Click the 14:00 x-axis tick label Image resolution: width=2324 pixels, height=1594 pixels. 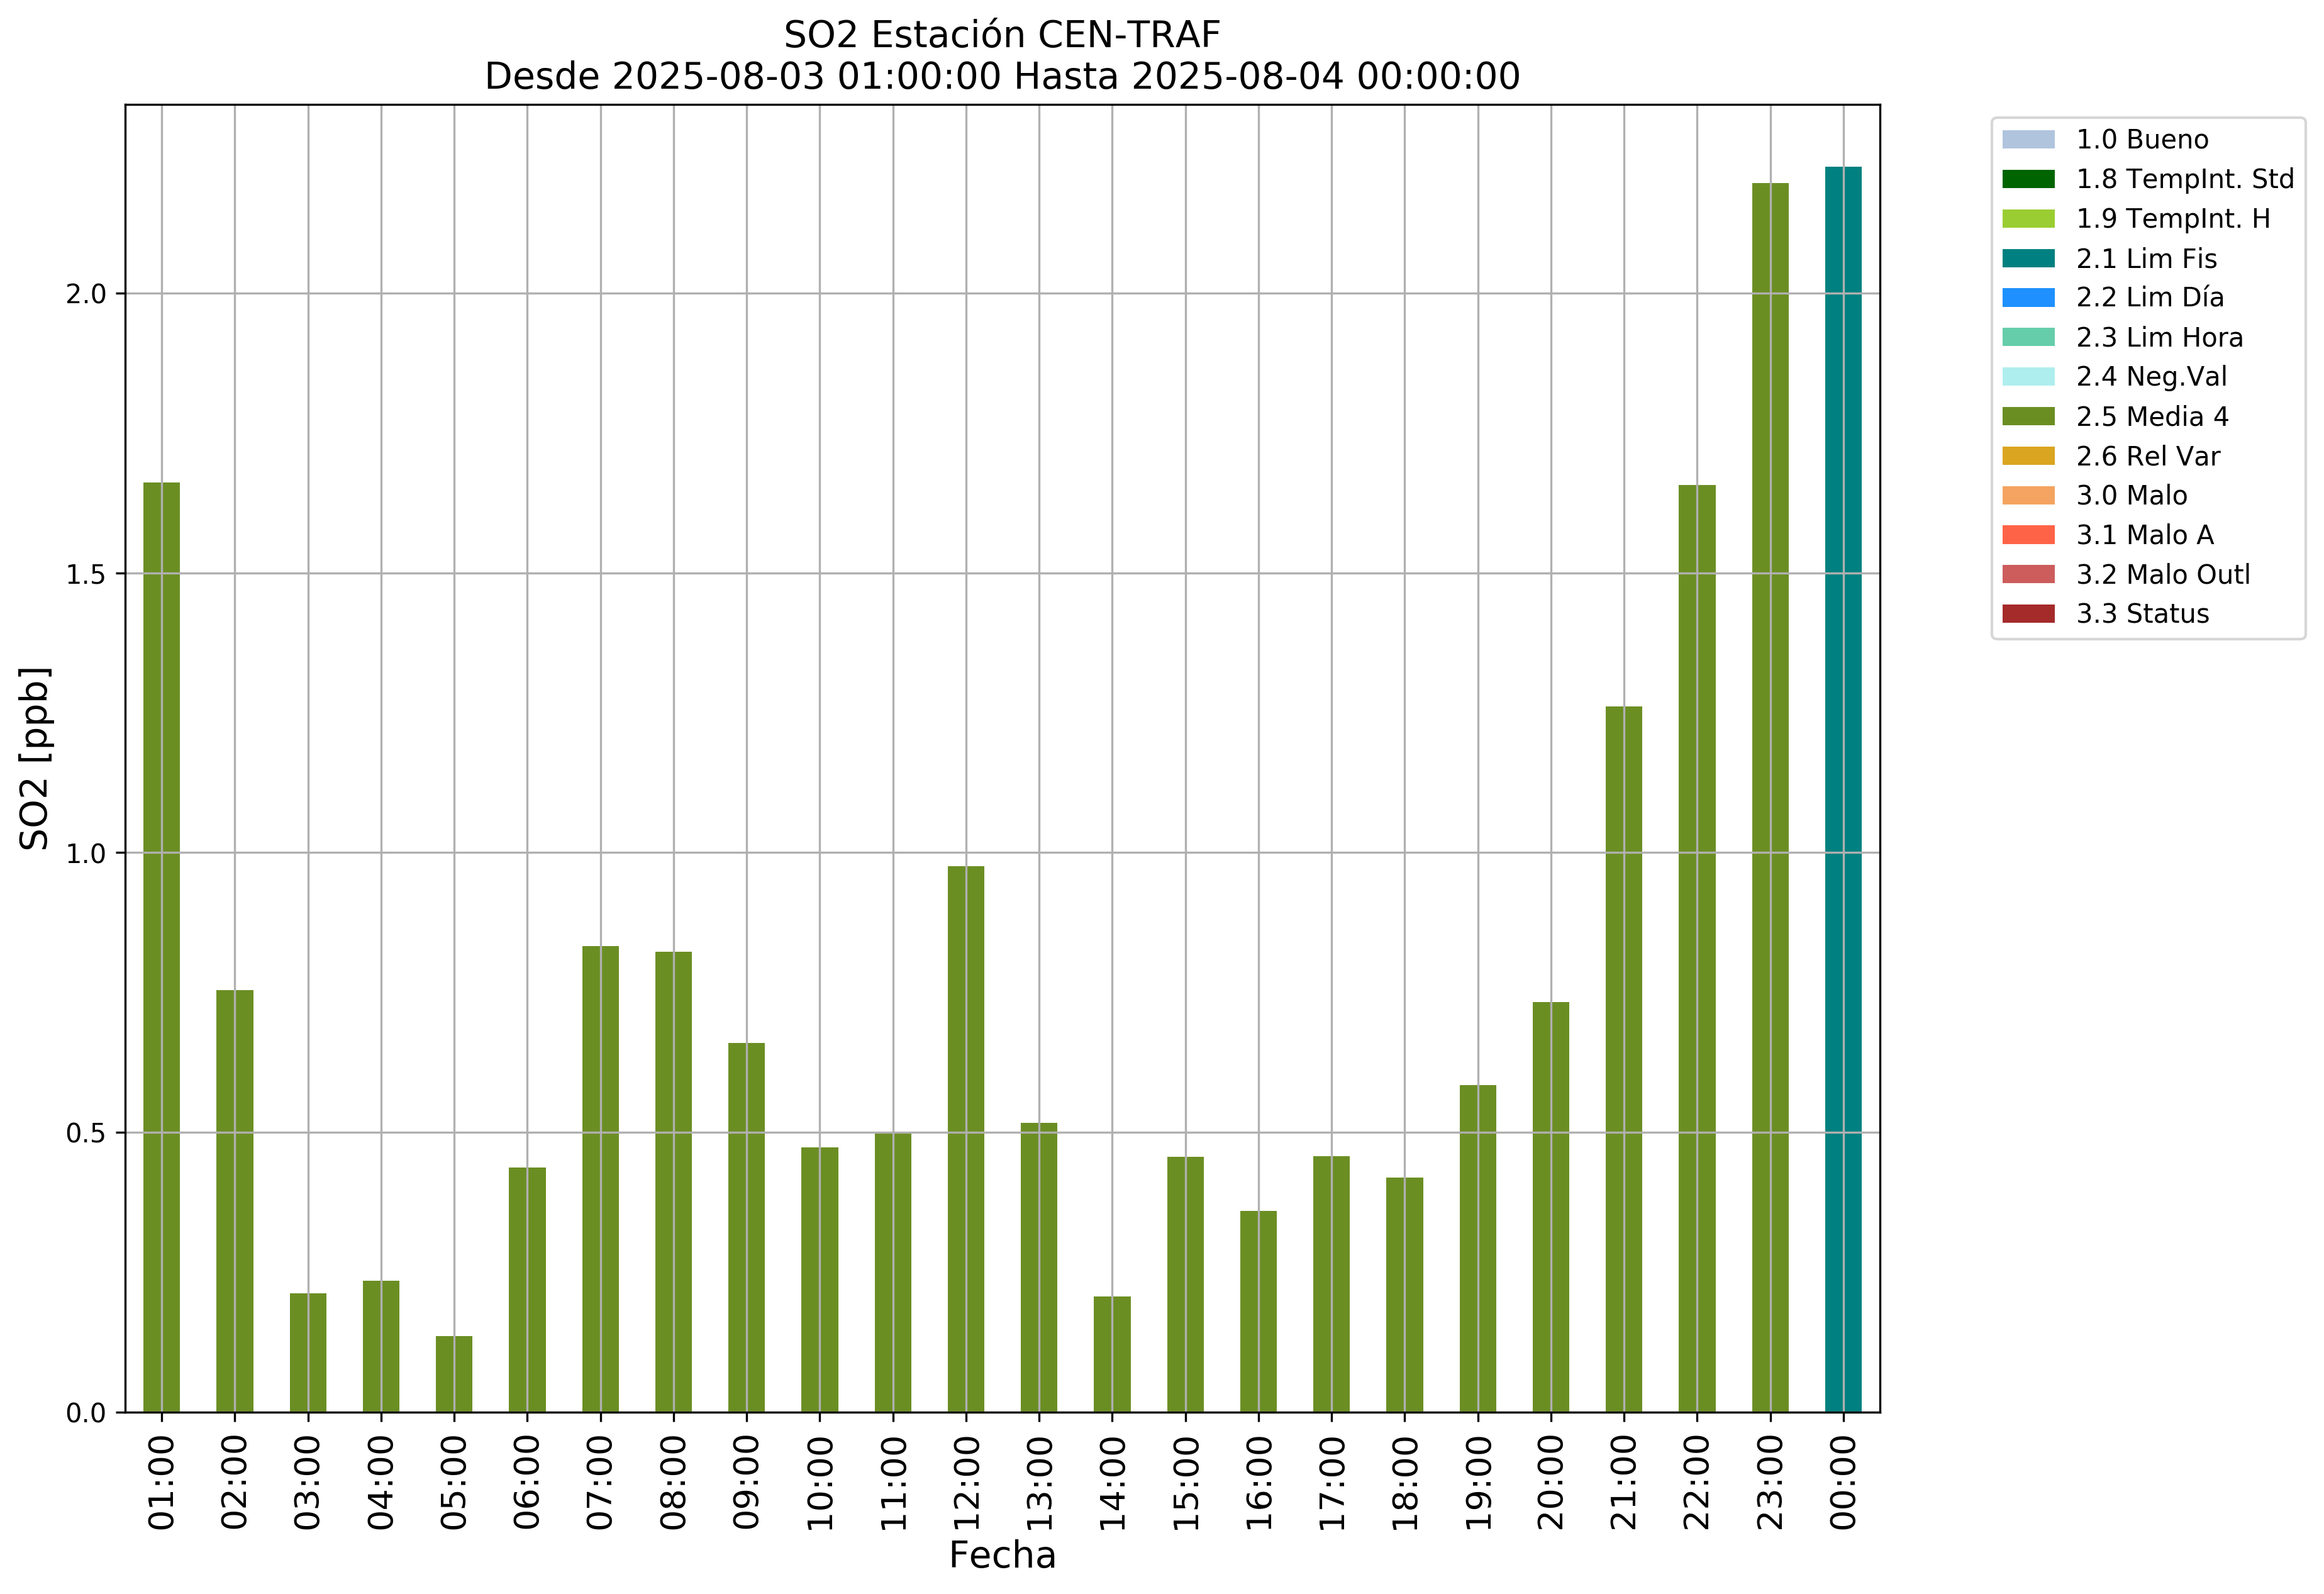click(1112, 1483)
